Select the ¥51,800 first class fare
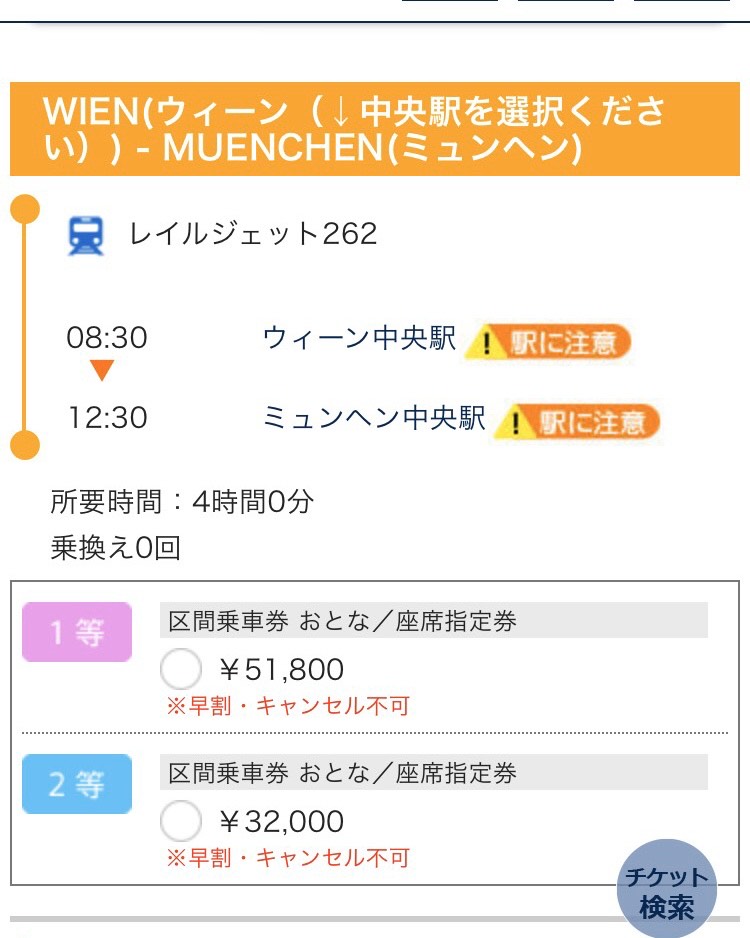The width and height of the screenshot is (750, 938). point(181,669)
